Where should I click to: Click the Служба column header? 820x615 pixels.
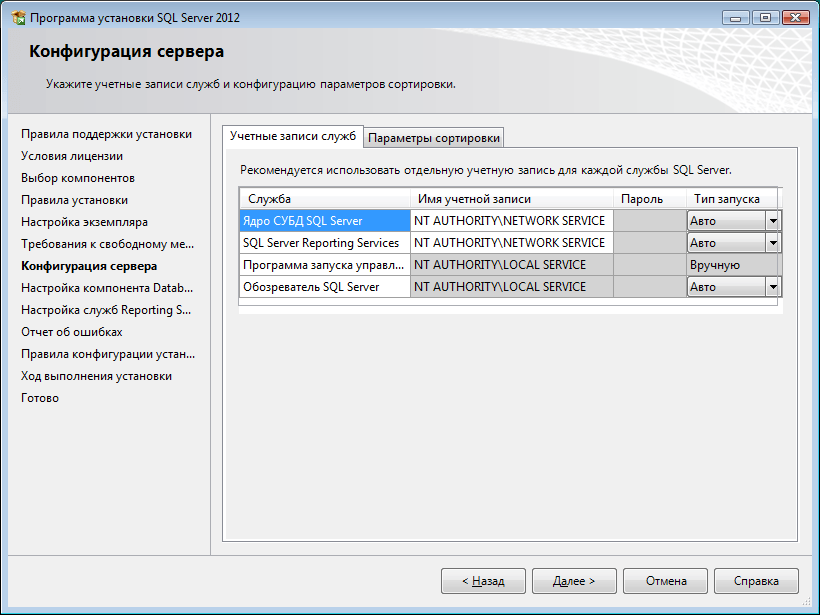[x=324, y=199]
